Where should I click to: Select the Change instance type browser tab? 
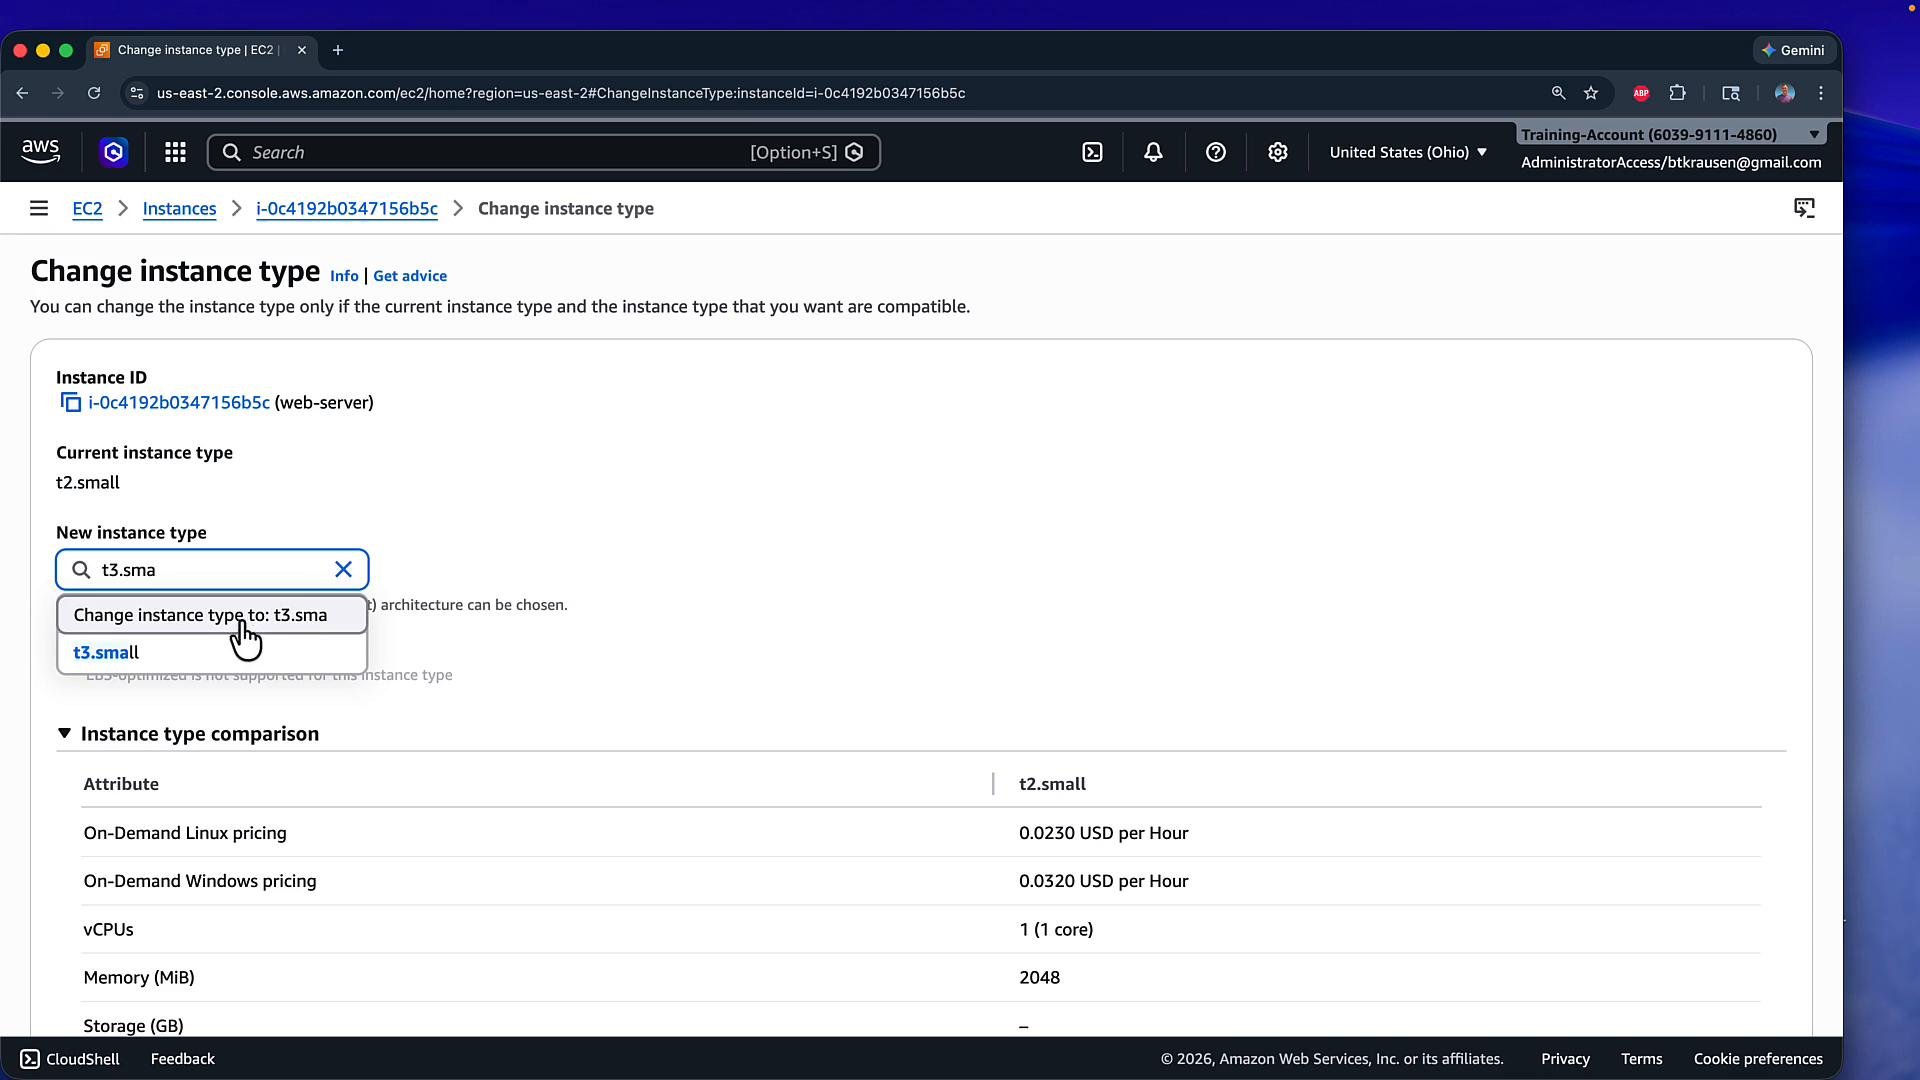200,50
